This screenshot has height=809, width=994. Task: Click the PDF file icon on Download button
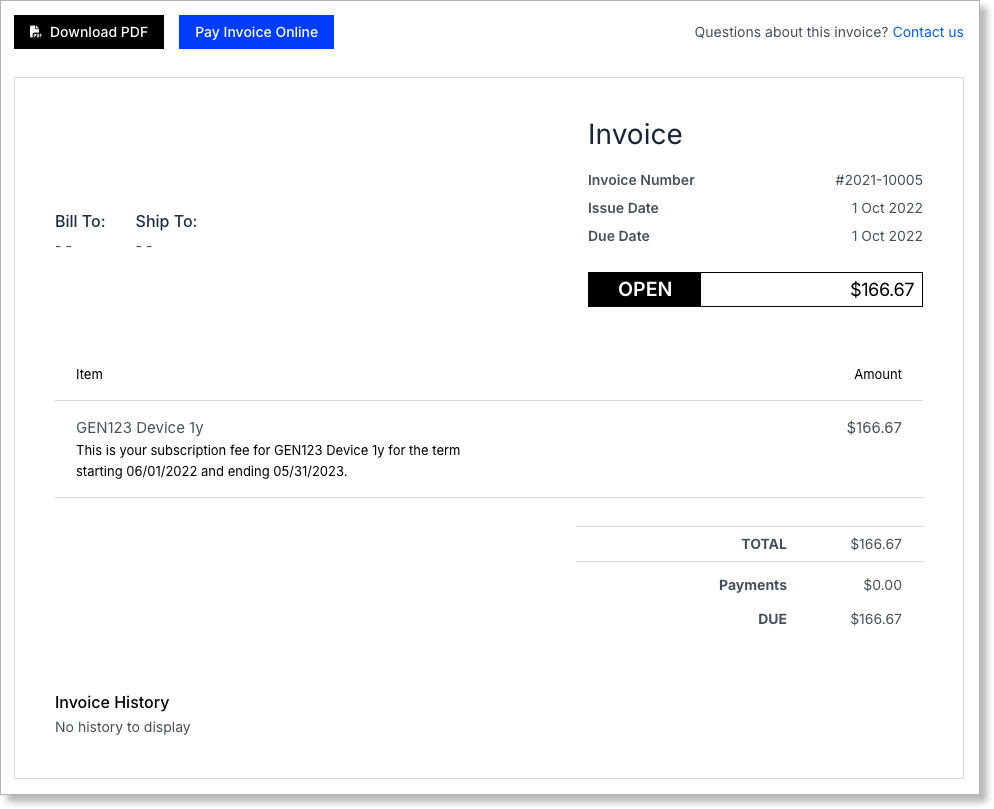(x=35, y=32)
